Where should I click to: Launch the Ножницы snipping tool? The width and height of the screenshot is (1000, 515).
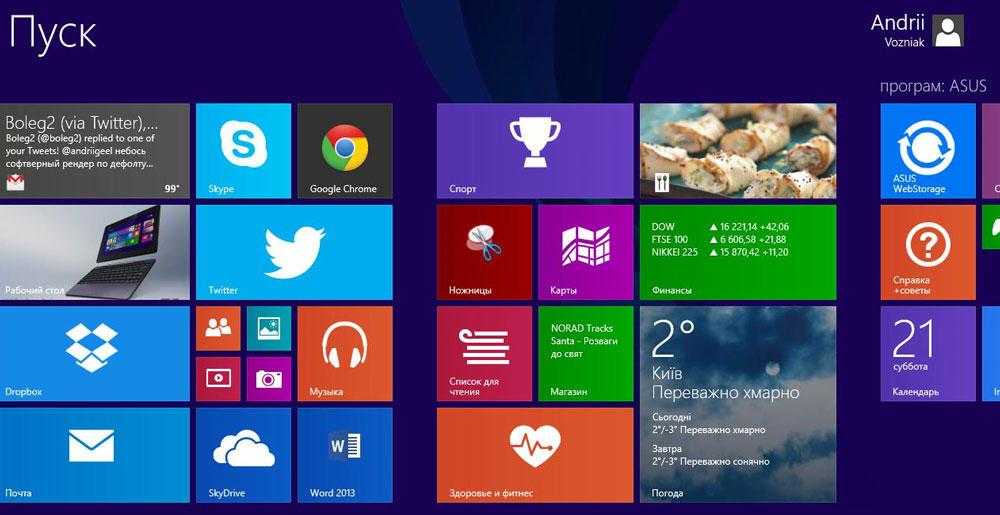484,252
